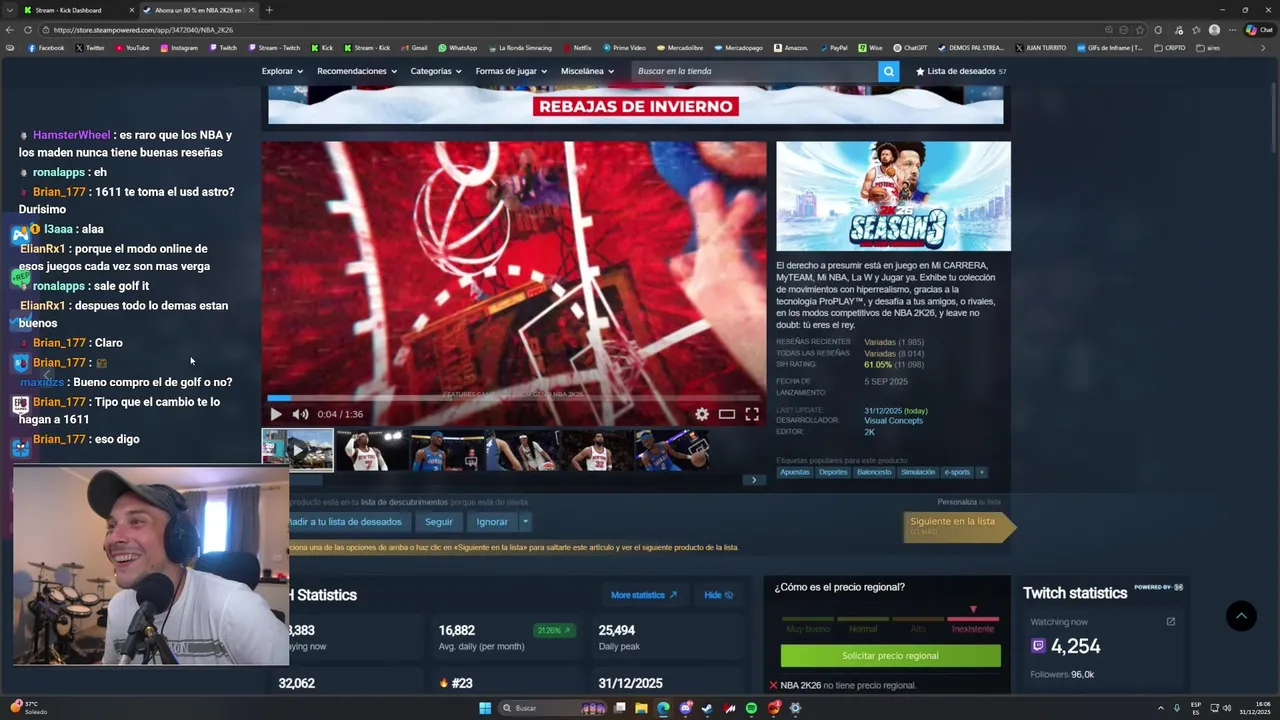Open the Netflix bookmark
The height and width of the screenshot is (720, 1280).
[577, 48]
